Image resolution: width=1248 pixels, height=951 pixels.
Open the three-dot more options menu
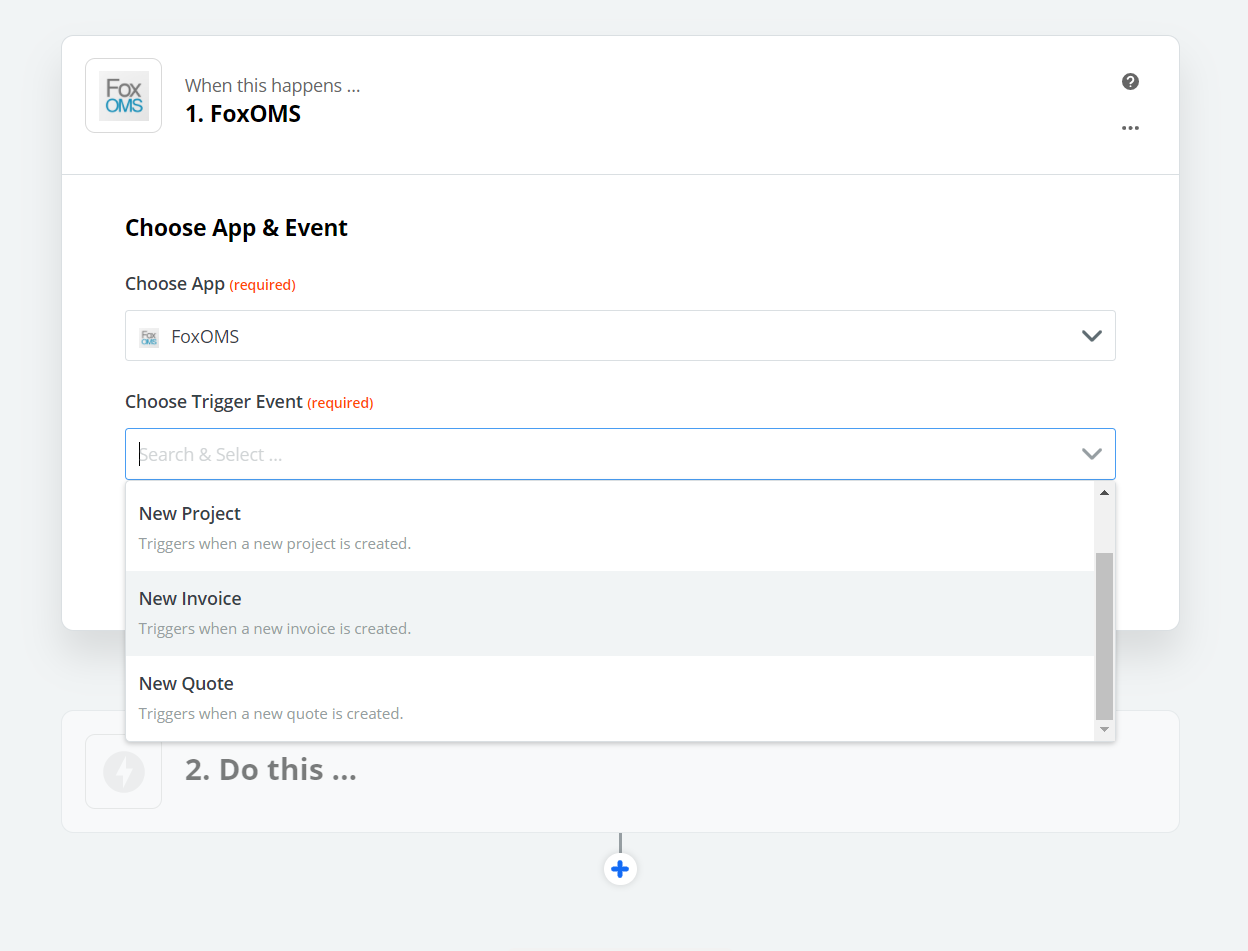pos(1130,128)
